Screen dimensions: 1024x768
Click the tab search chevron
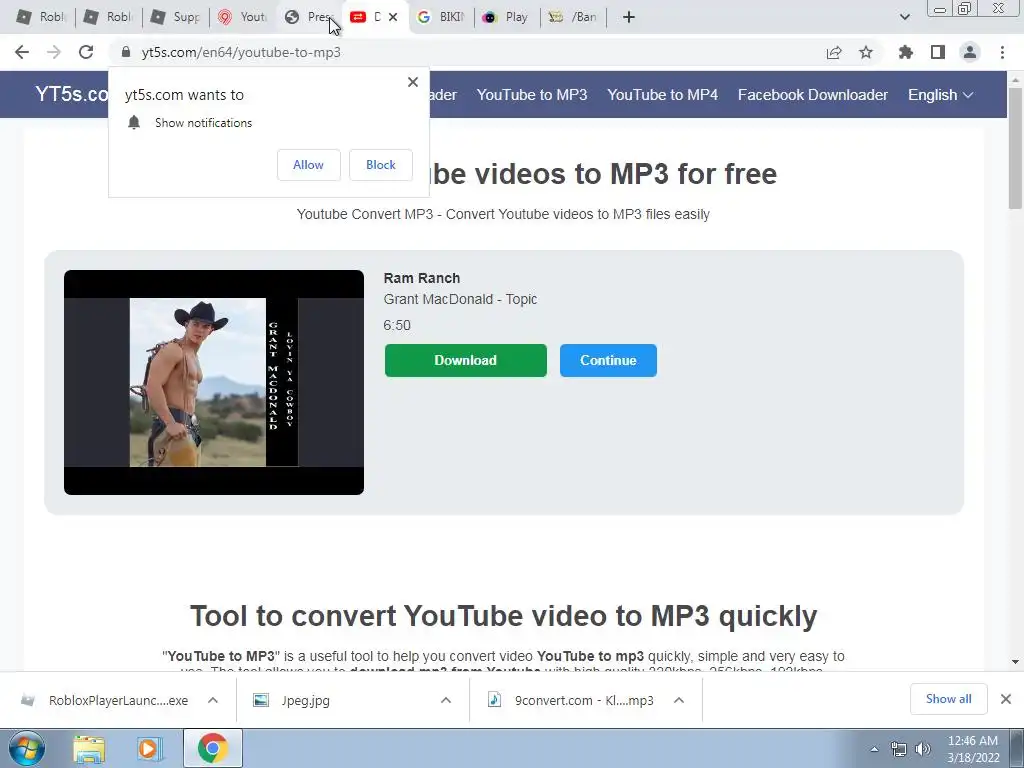[904, 17]
